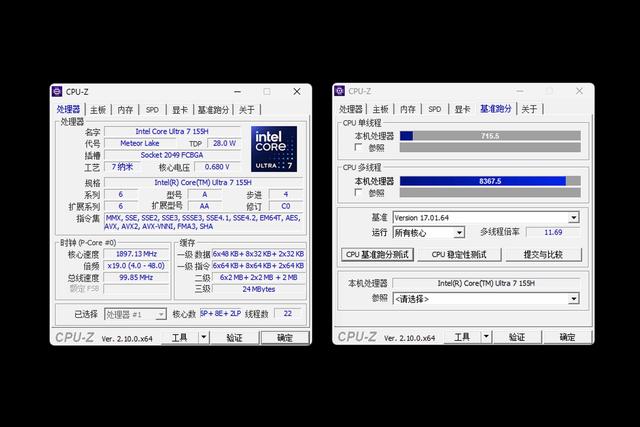Expand 工具 dropdown arrow in right window
The width and height of the screenshot is (640, 427).
coord(486,337)
